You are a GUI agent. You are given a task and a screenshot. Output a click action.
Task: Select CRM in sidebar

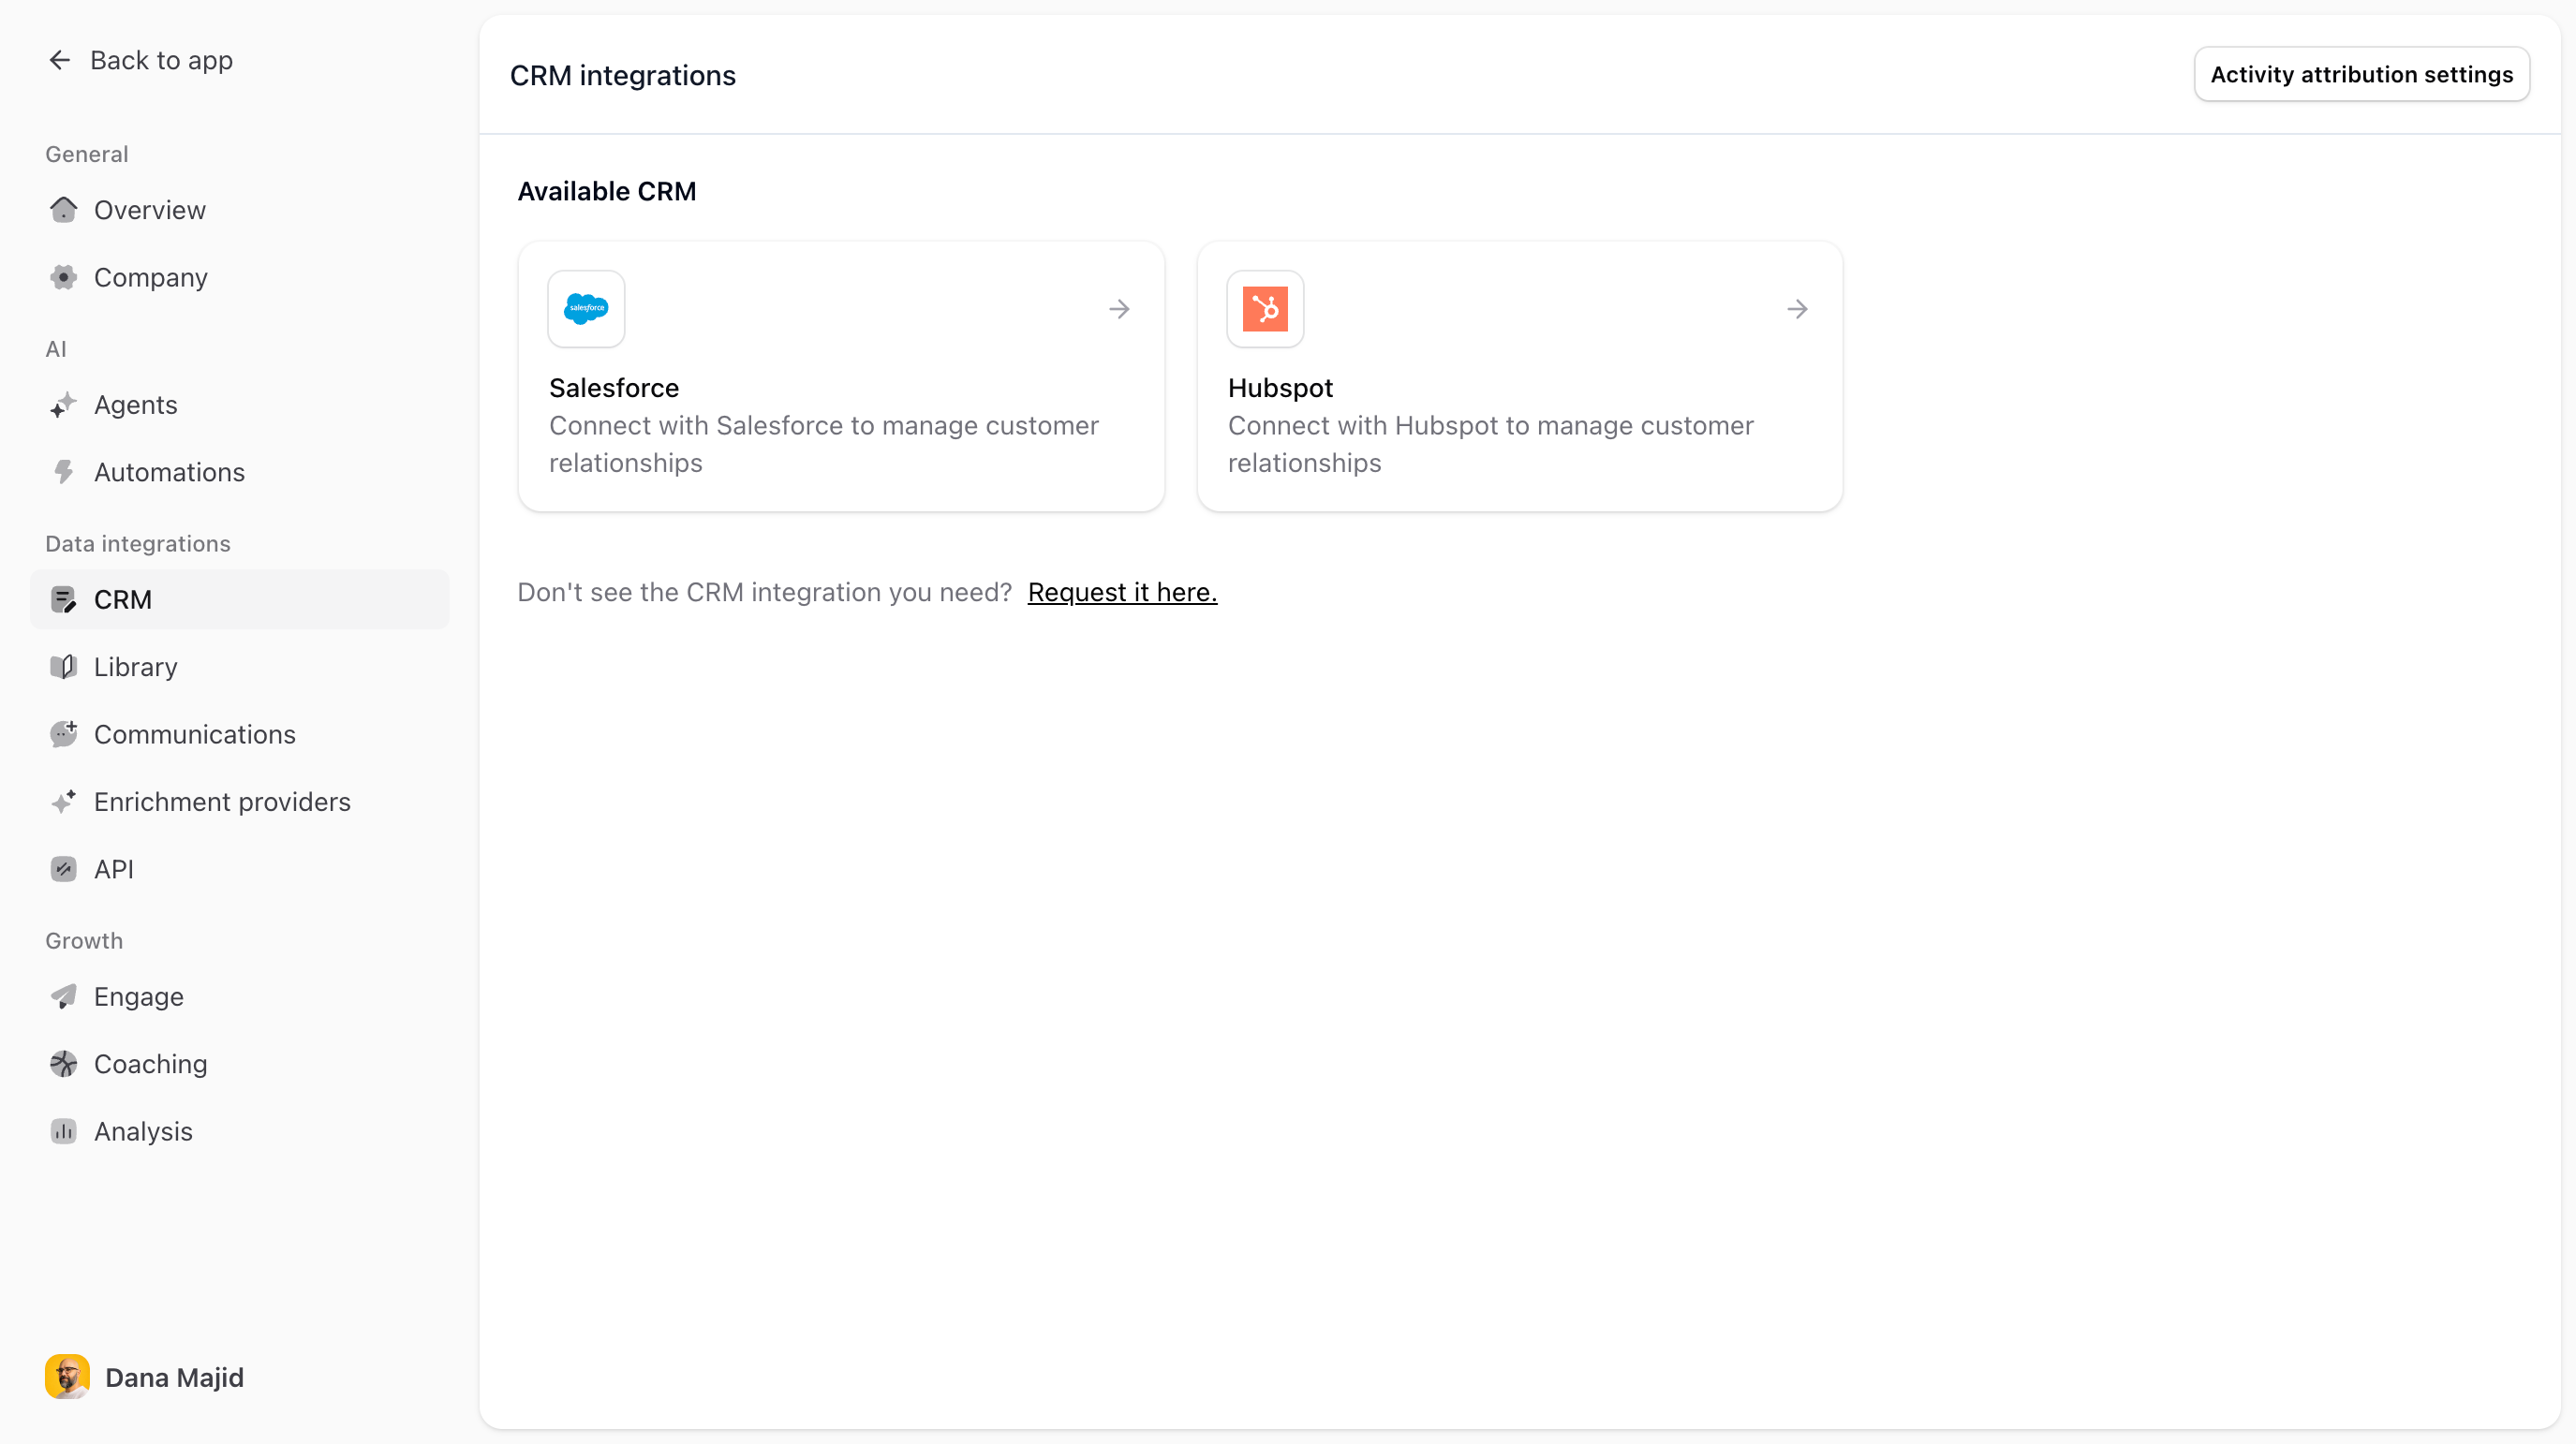click(240, 599)
